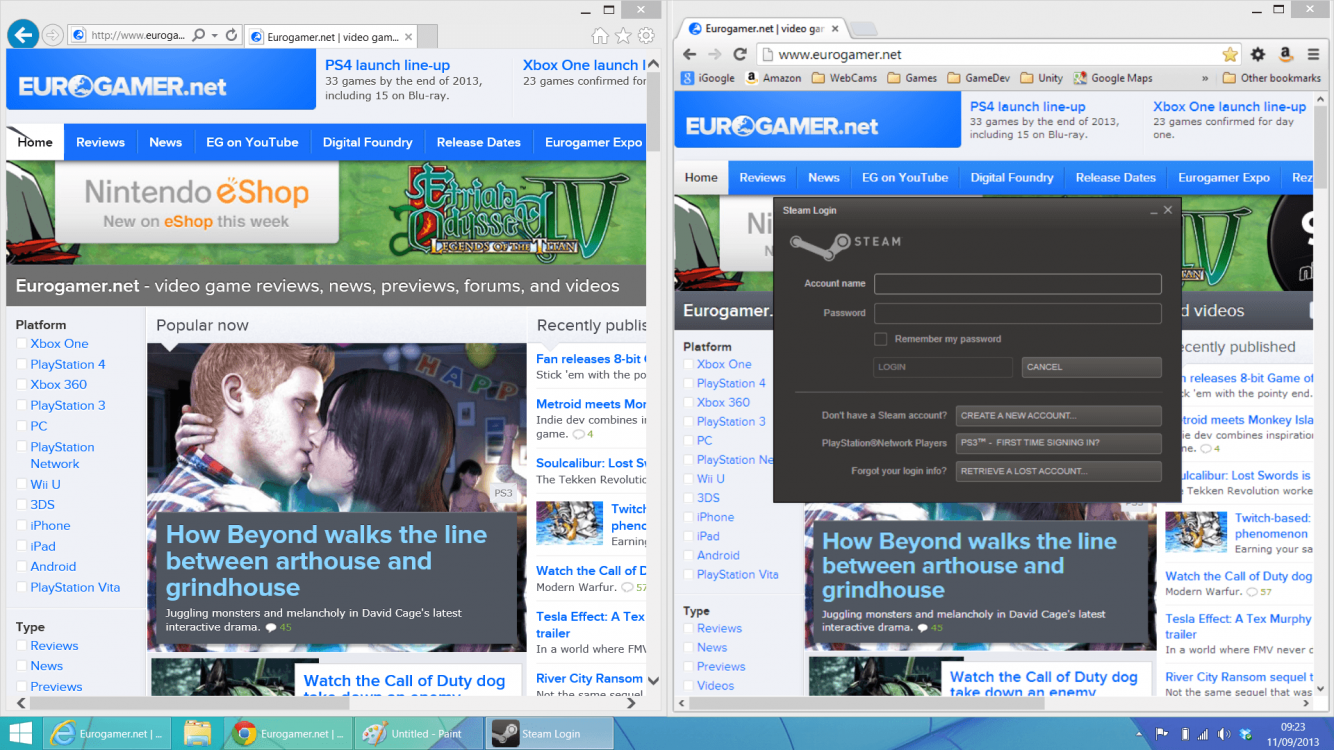This screenshot has height=750, width=1334.
Task: Click CREATE A NEW ACCOUNT button
Action: click(x=1059, y=415)
